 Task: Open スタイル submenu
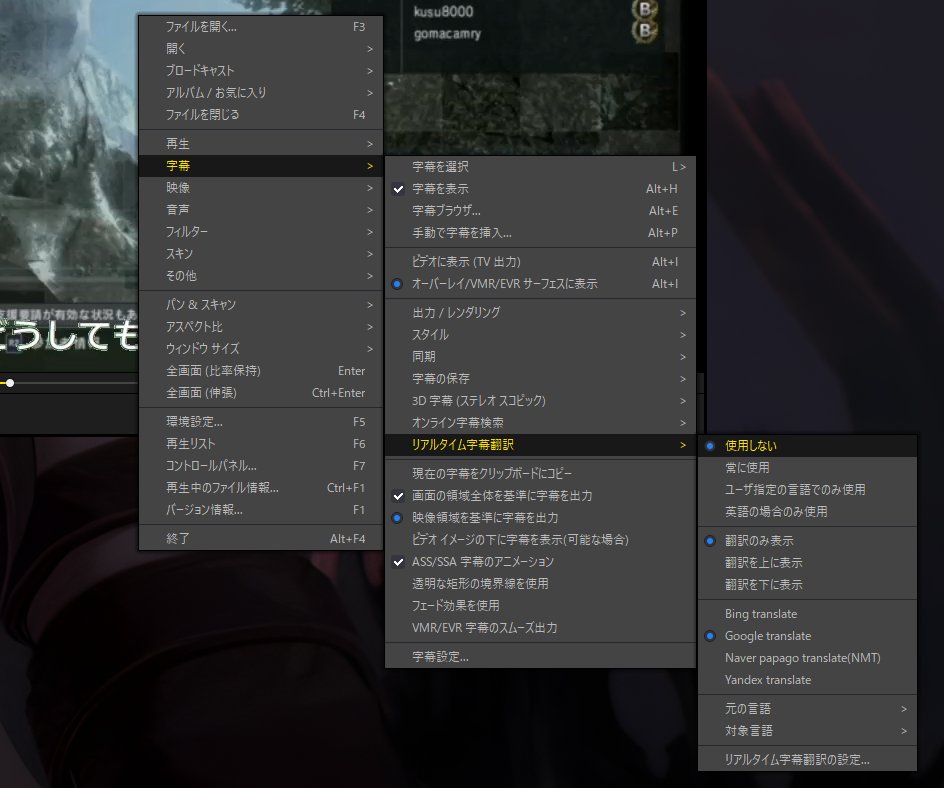[540, 335]
